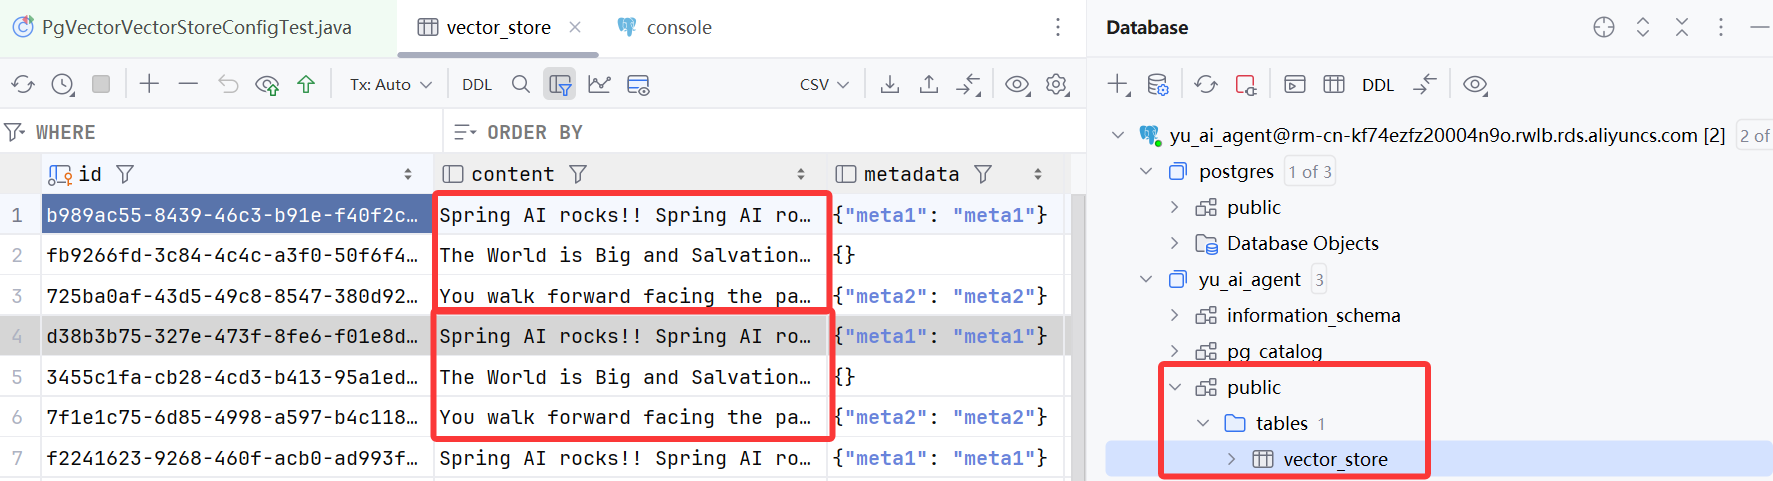Click DDL button in Database panel toolbar
The width and height of the screenshot is (1773, 481).
click(x=1378, y=85)
